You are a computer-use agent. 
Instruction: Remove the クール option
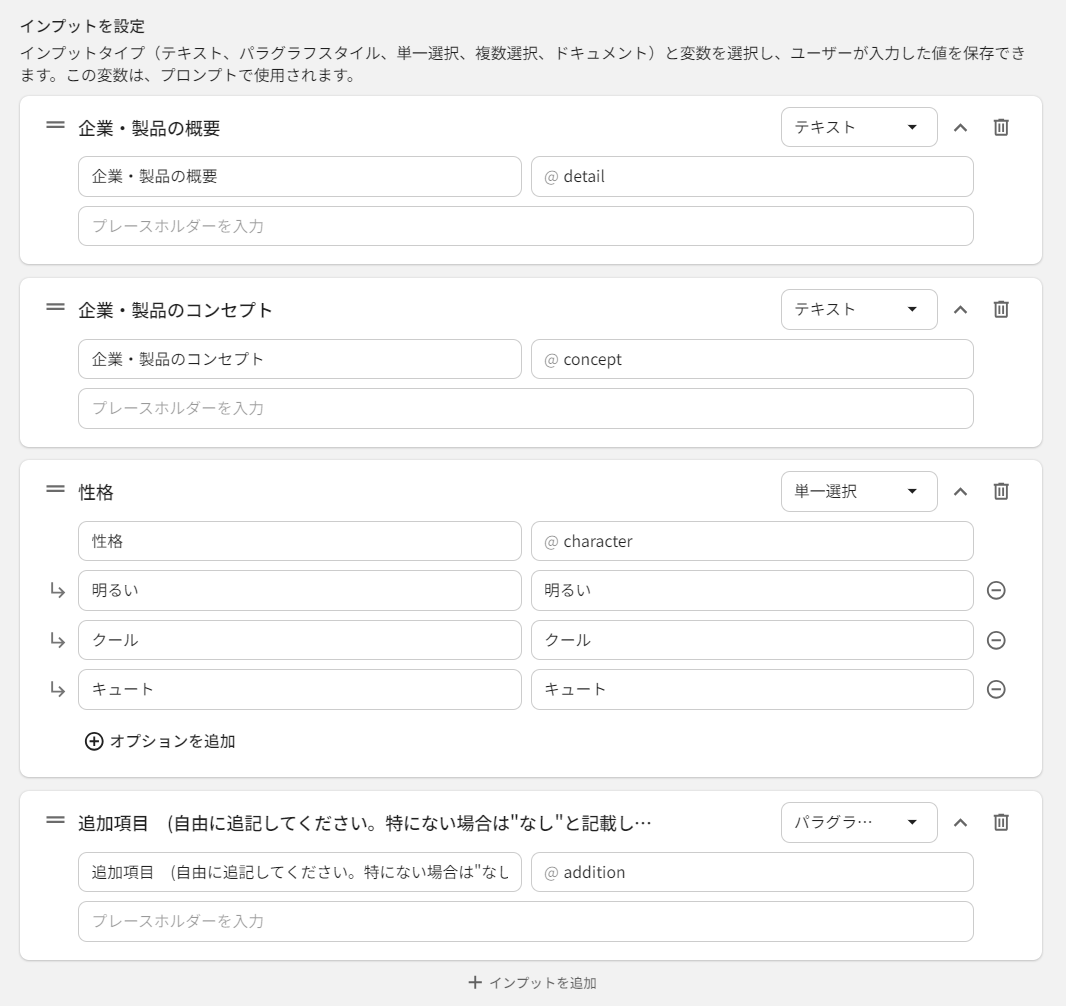995,640
